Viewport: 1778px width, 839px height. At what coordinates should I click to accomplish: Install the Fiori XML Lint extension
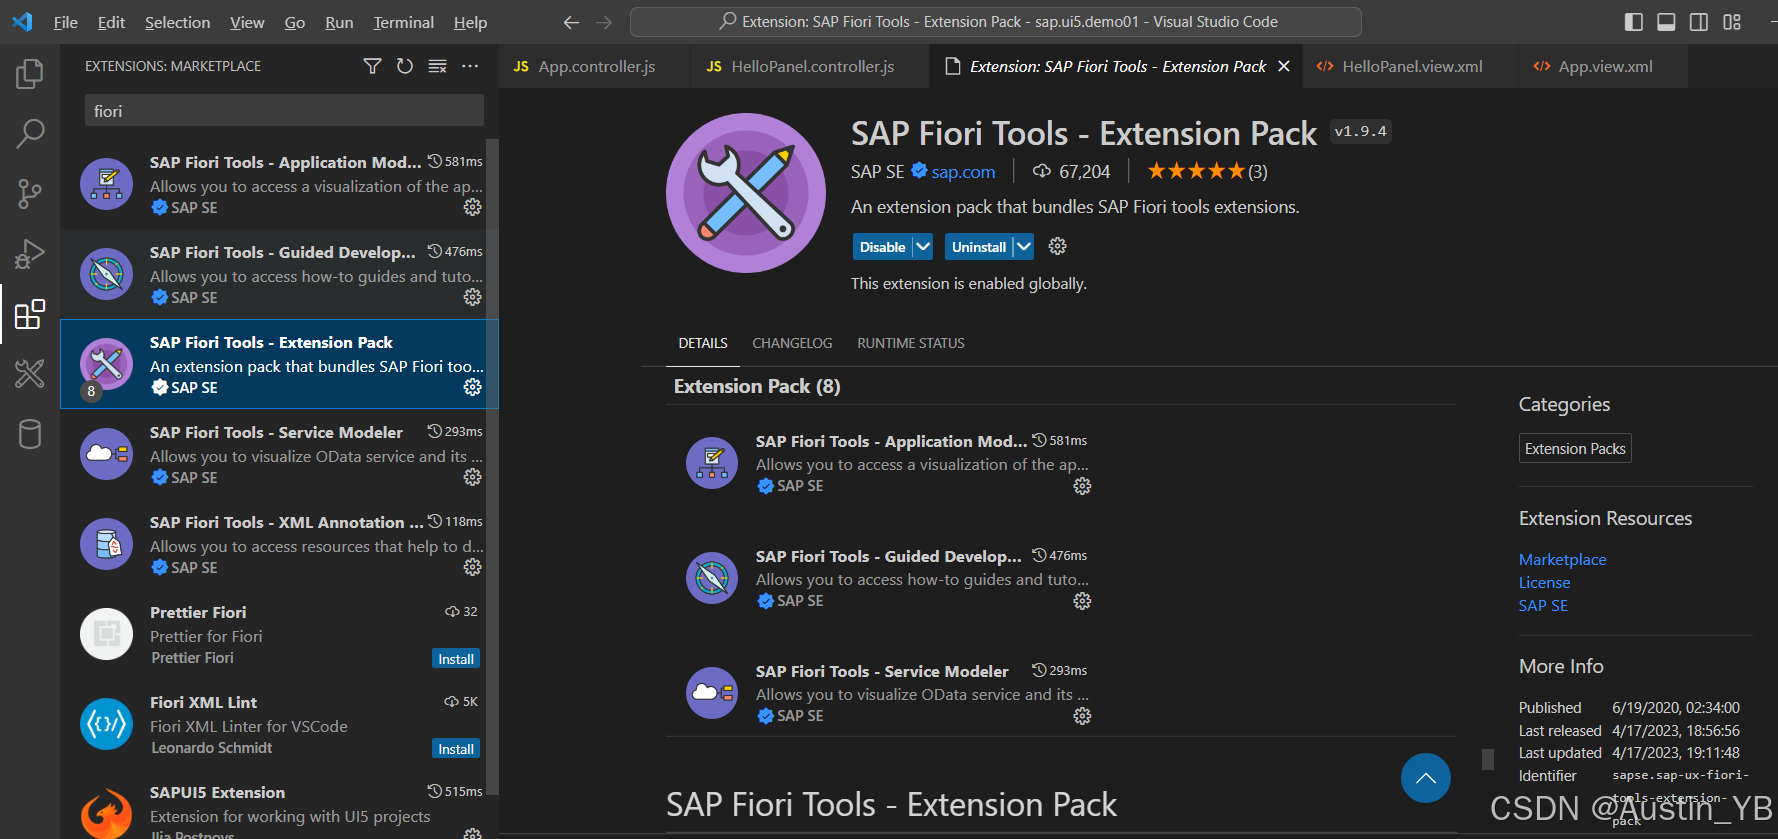(456, 749)
